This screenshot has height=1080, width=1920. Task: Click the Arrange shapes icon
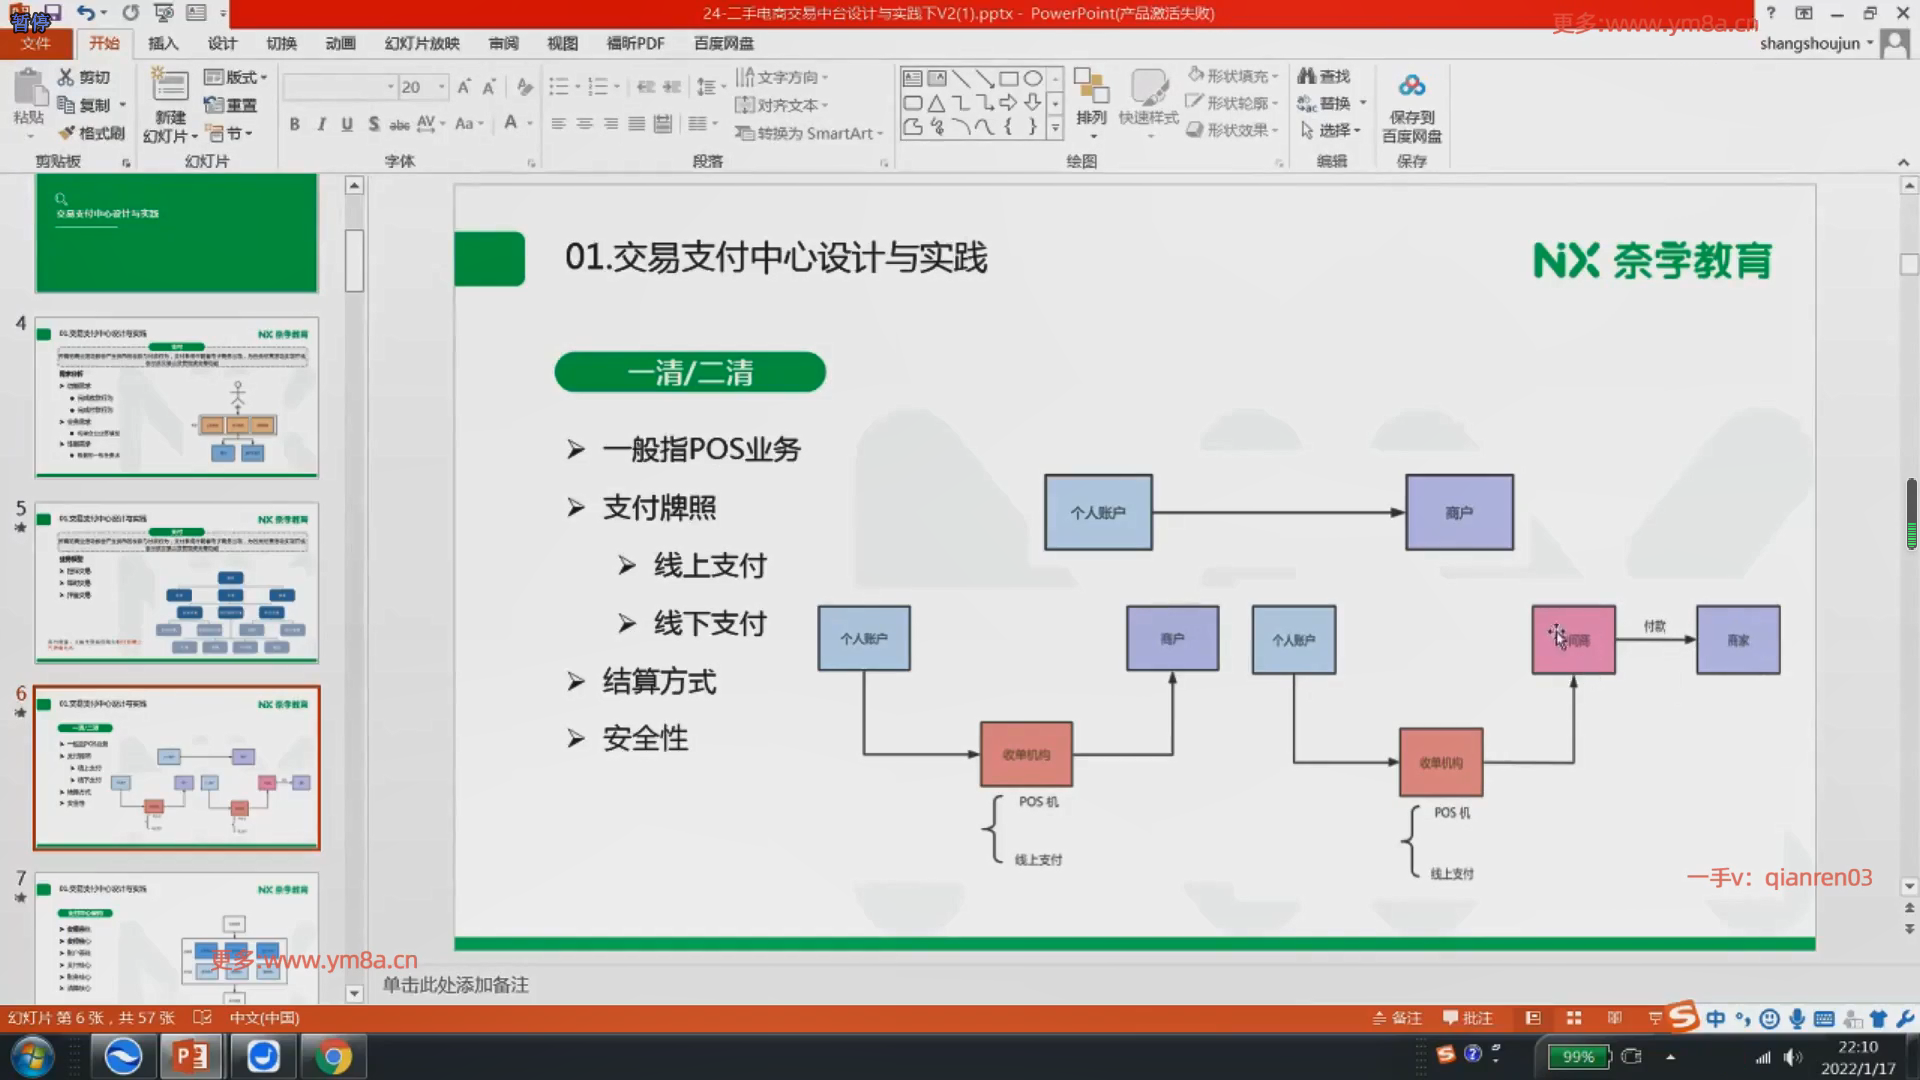(x=1091, y=88)
